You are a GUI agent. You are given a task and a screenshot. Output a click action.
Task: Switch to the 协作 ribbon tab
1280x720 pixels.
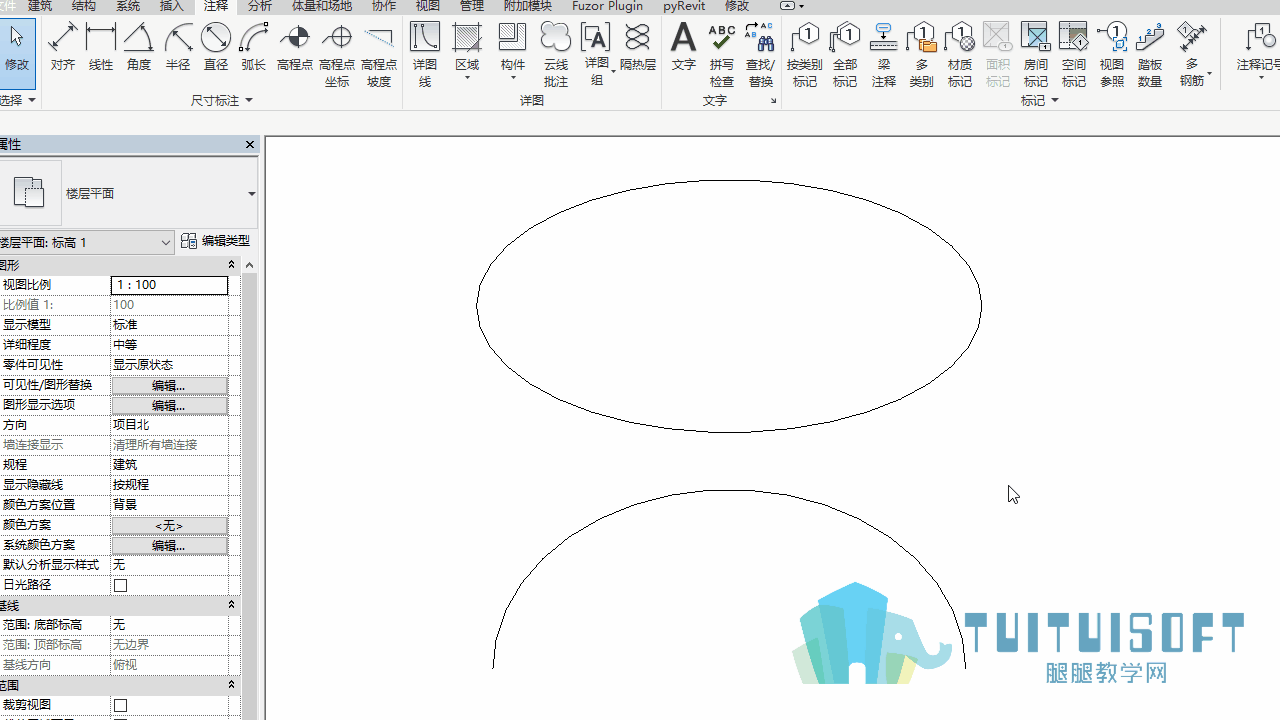[x=384, y=6]
